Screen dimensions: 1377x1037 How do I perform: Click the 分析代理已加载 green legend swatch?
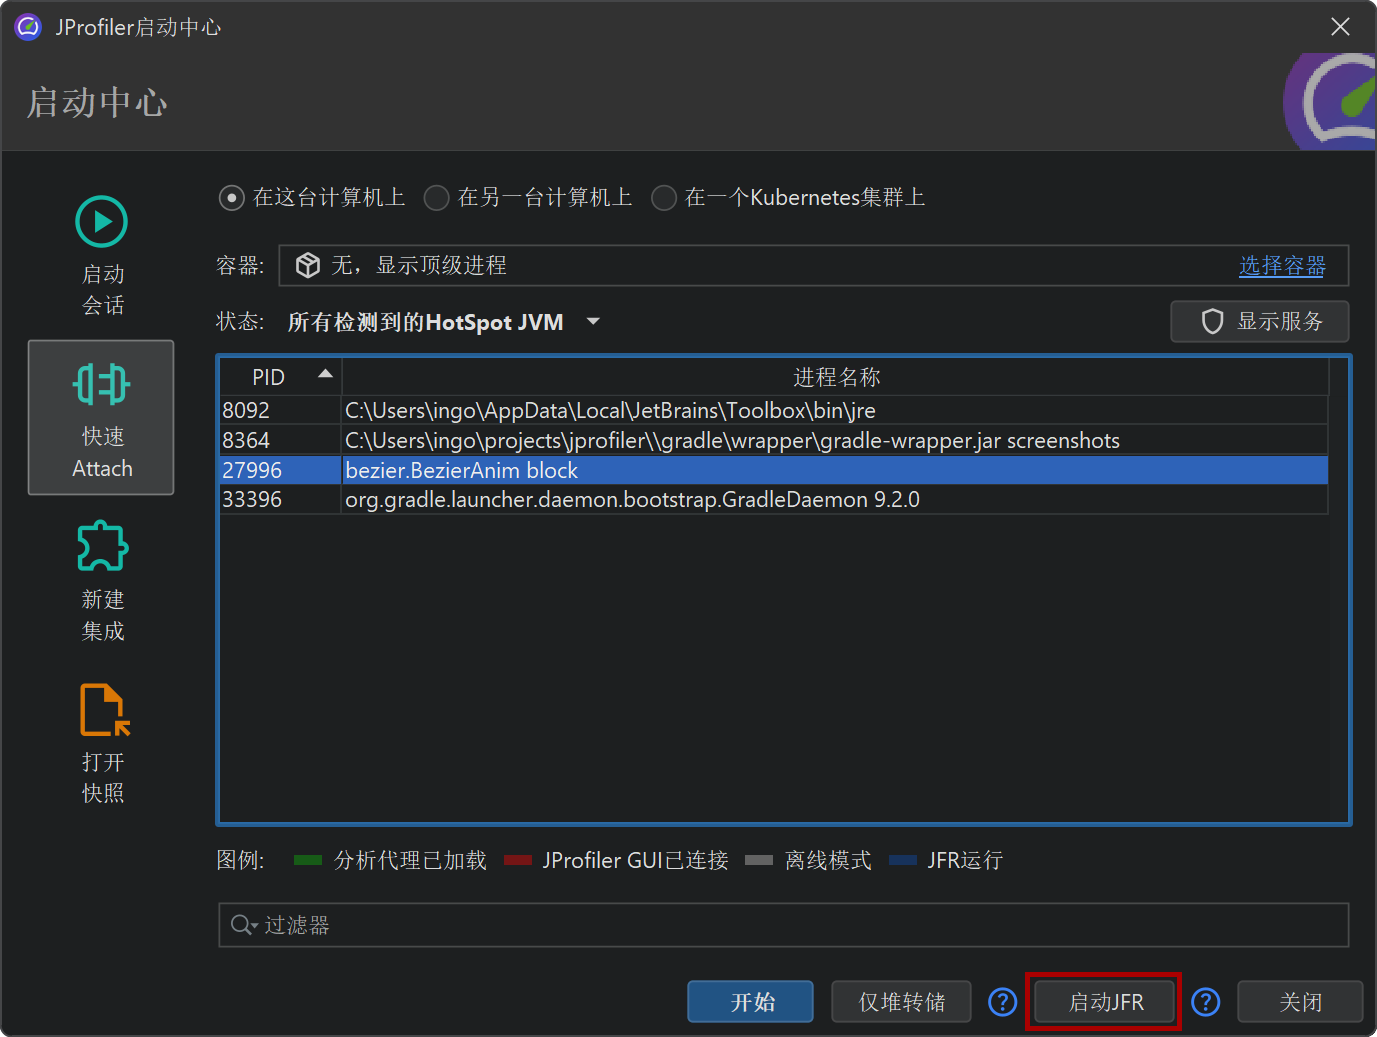click(x=308, y=860)
